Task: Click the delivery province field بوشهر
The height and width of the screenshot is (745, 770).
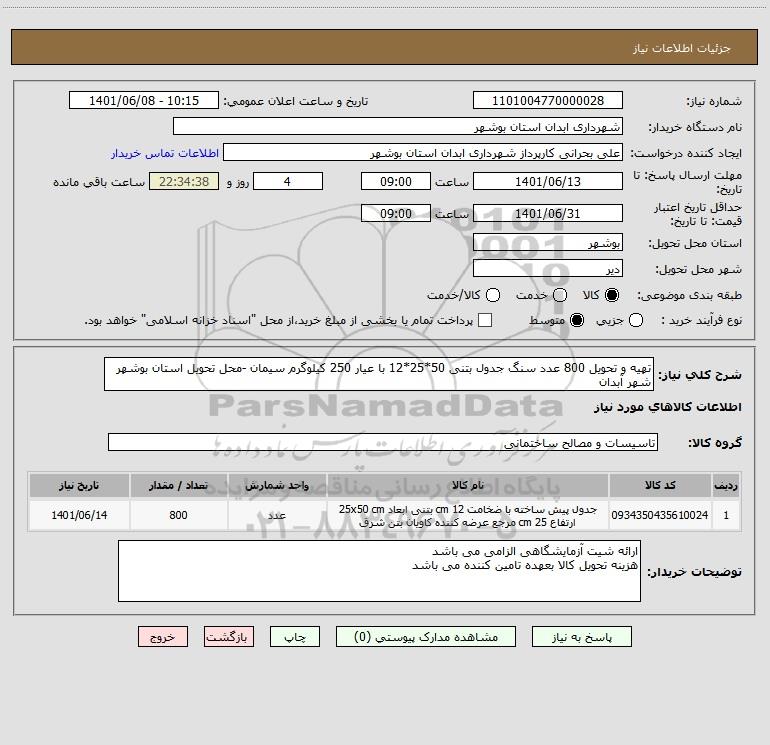Action: coord(548,243)
